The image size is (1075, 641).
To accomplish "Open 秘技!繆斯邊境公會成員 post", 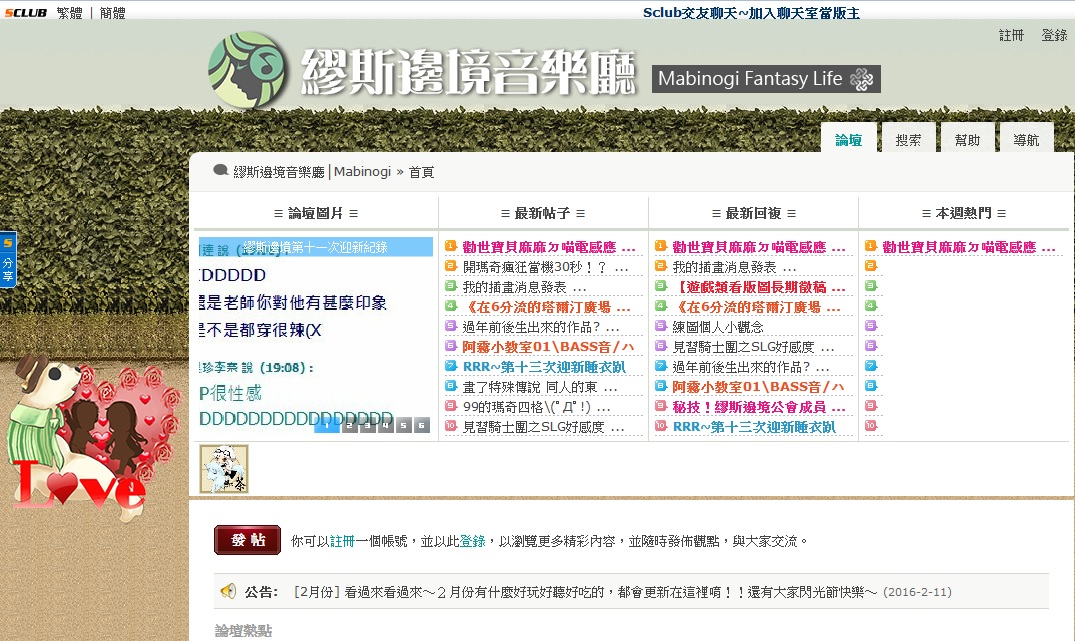I will [x=759, y=407].
